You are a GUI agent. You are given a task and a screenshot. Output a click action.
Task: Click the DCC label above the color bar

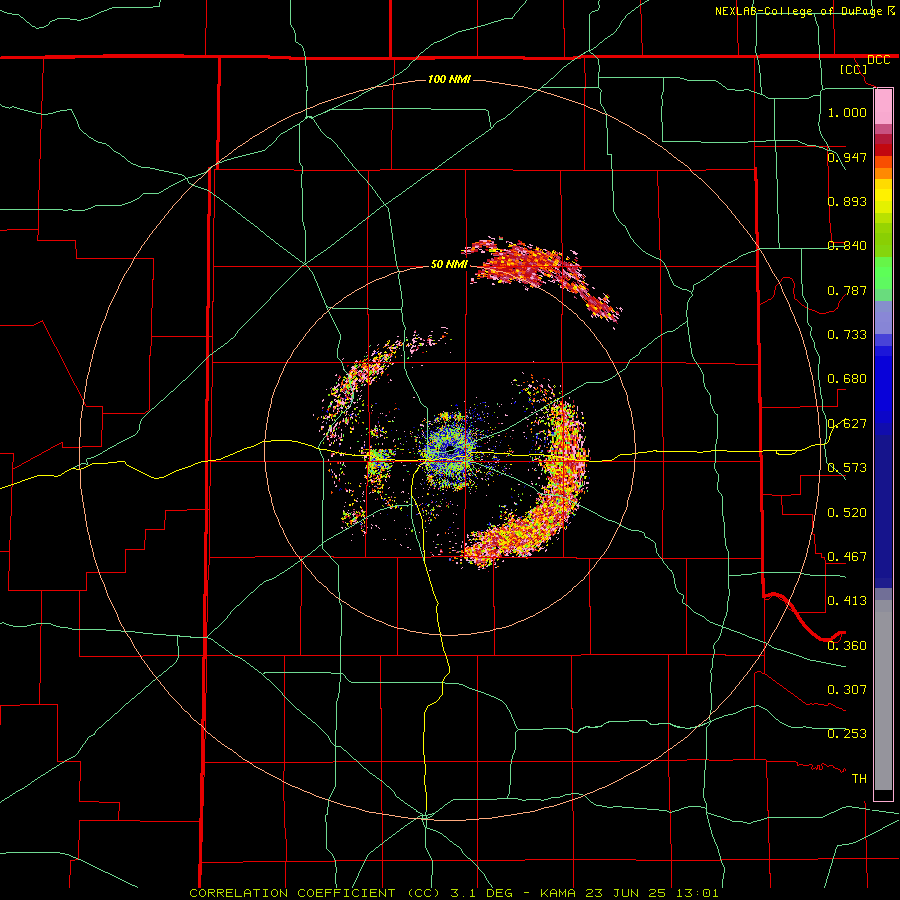[x=878, y=60]
